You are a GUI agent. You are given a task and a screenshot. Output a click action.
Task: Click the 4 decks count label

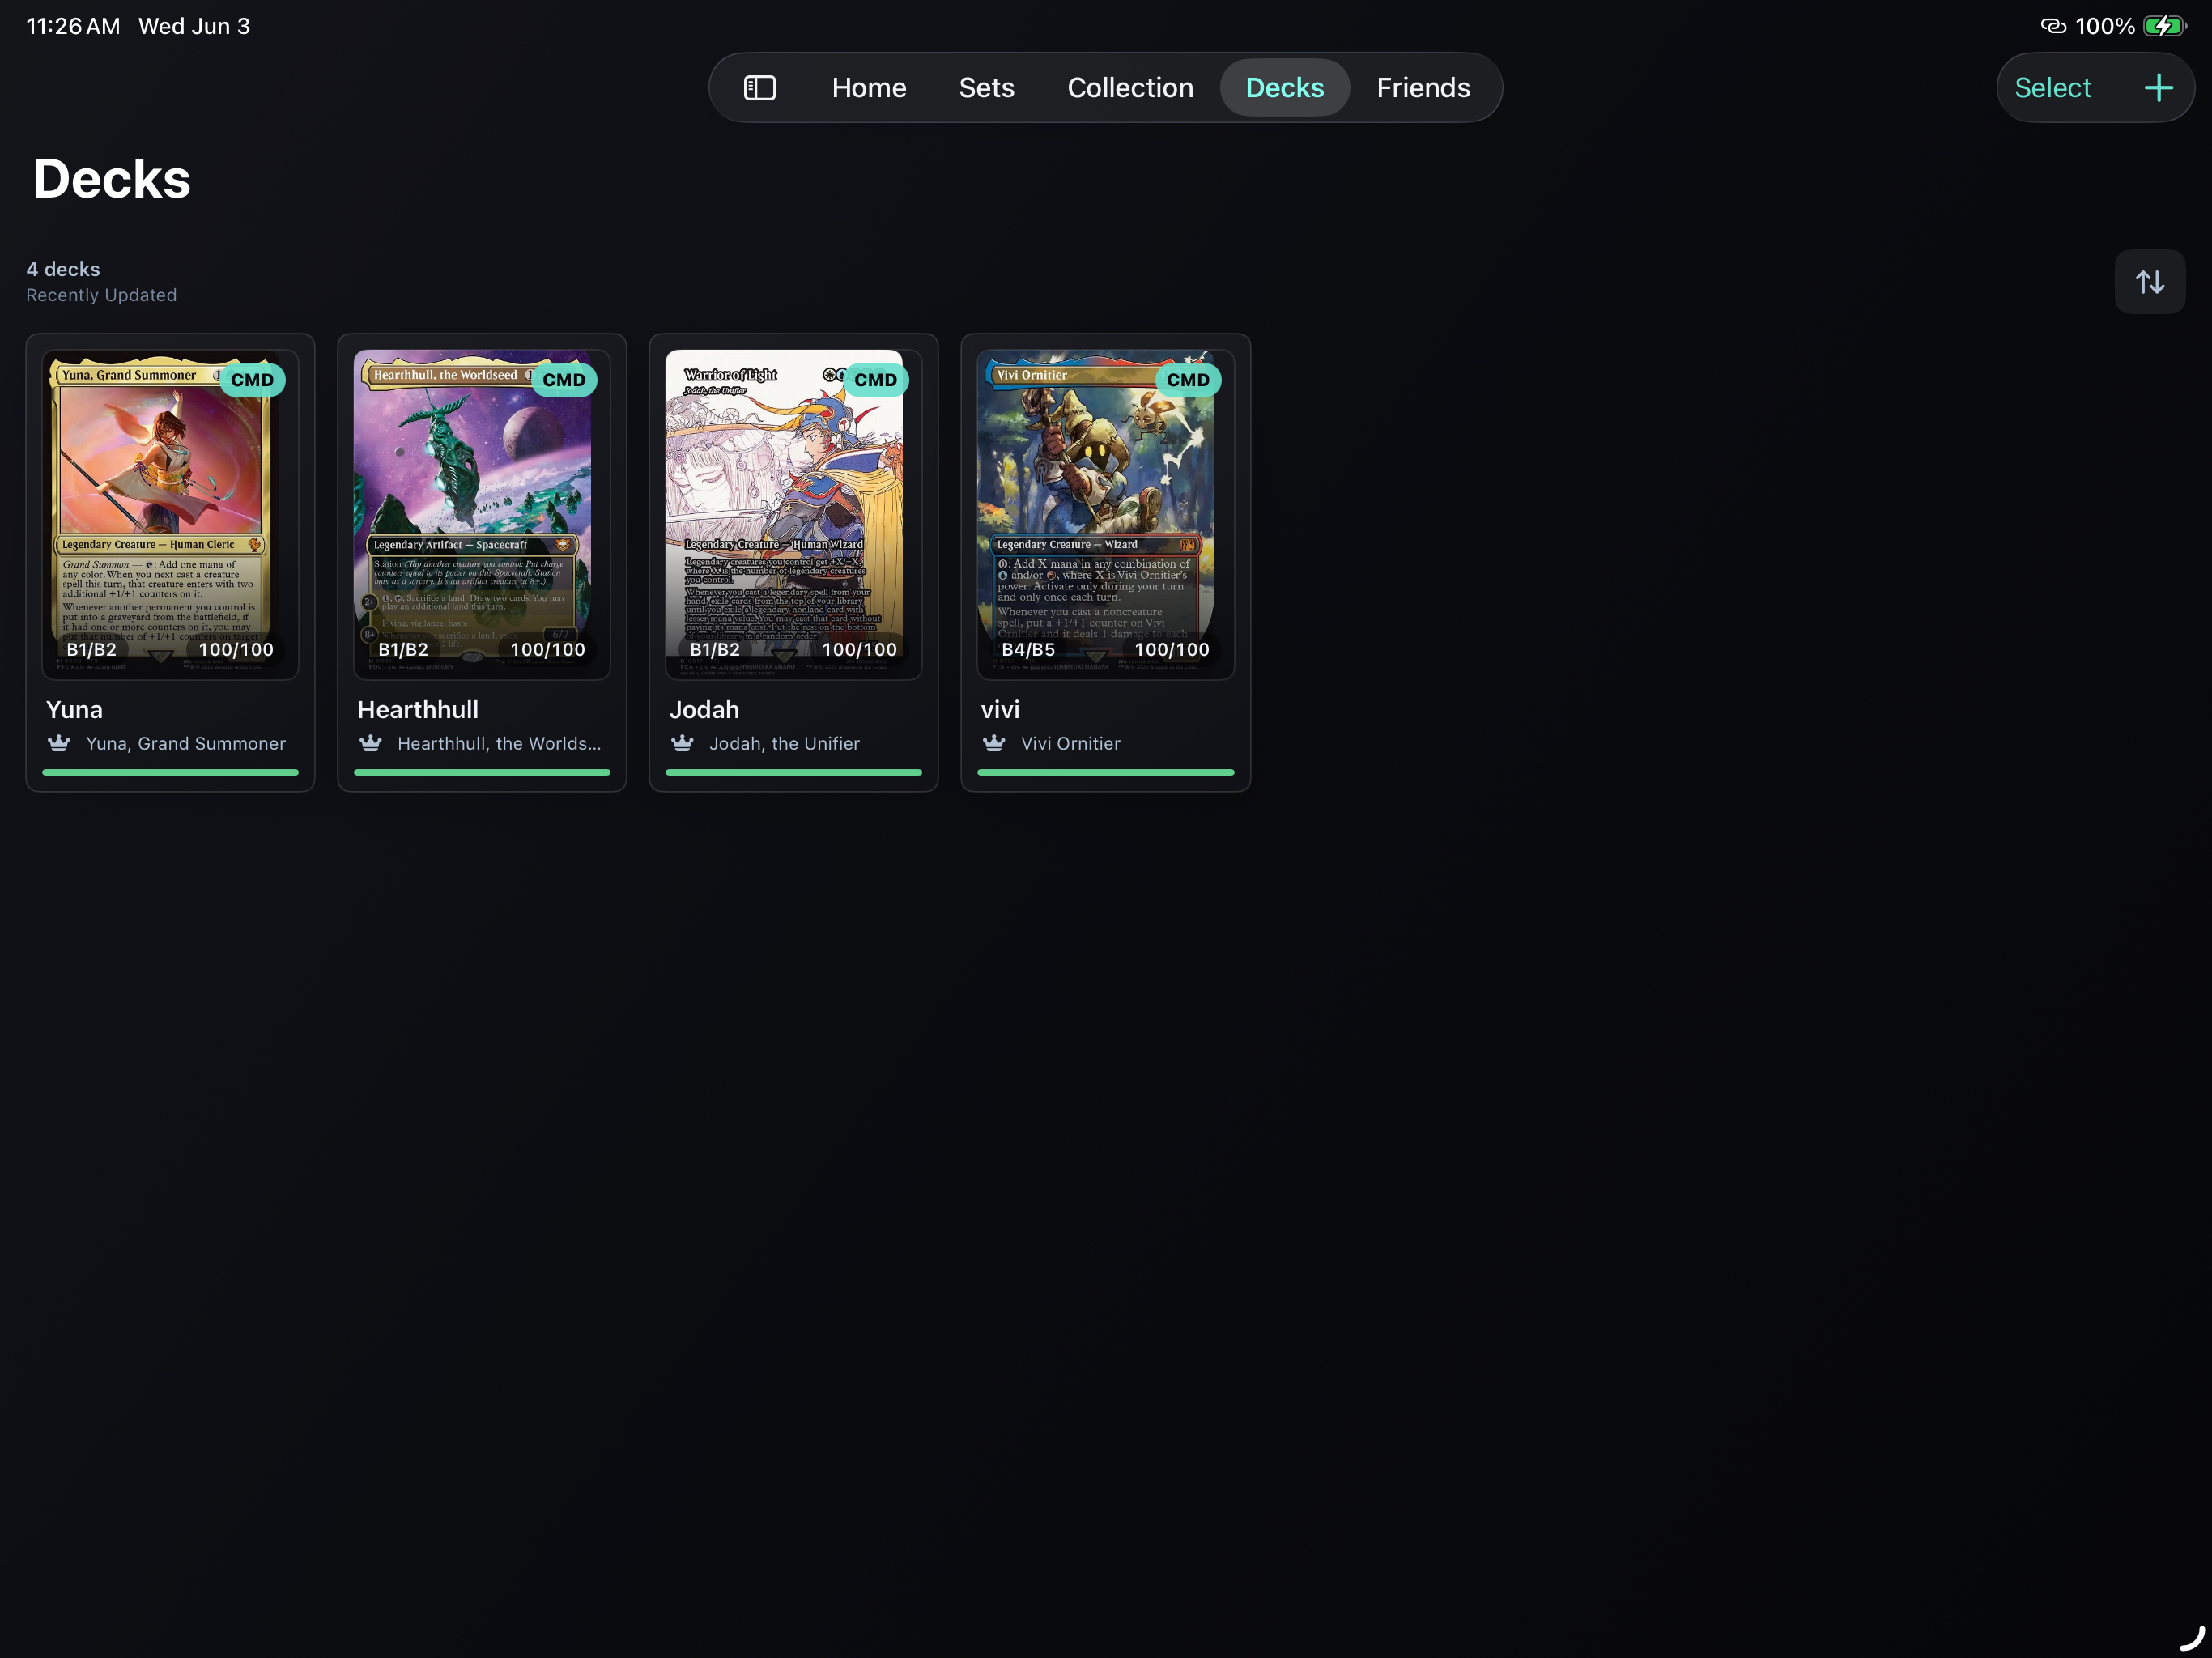(63, 269)
